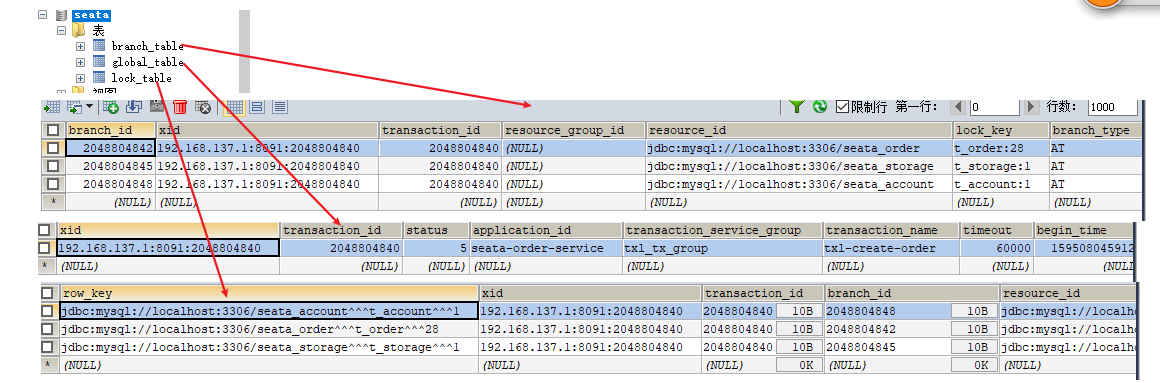Click the green refresh icon
The width and height of the screenshot is (1160, 383).
point(819,106)
